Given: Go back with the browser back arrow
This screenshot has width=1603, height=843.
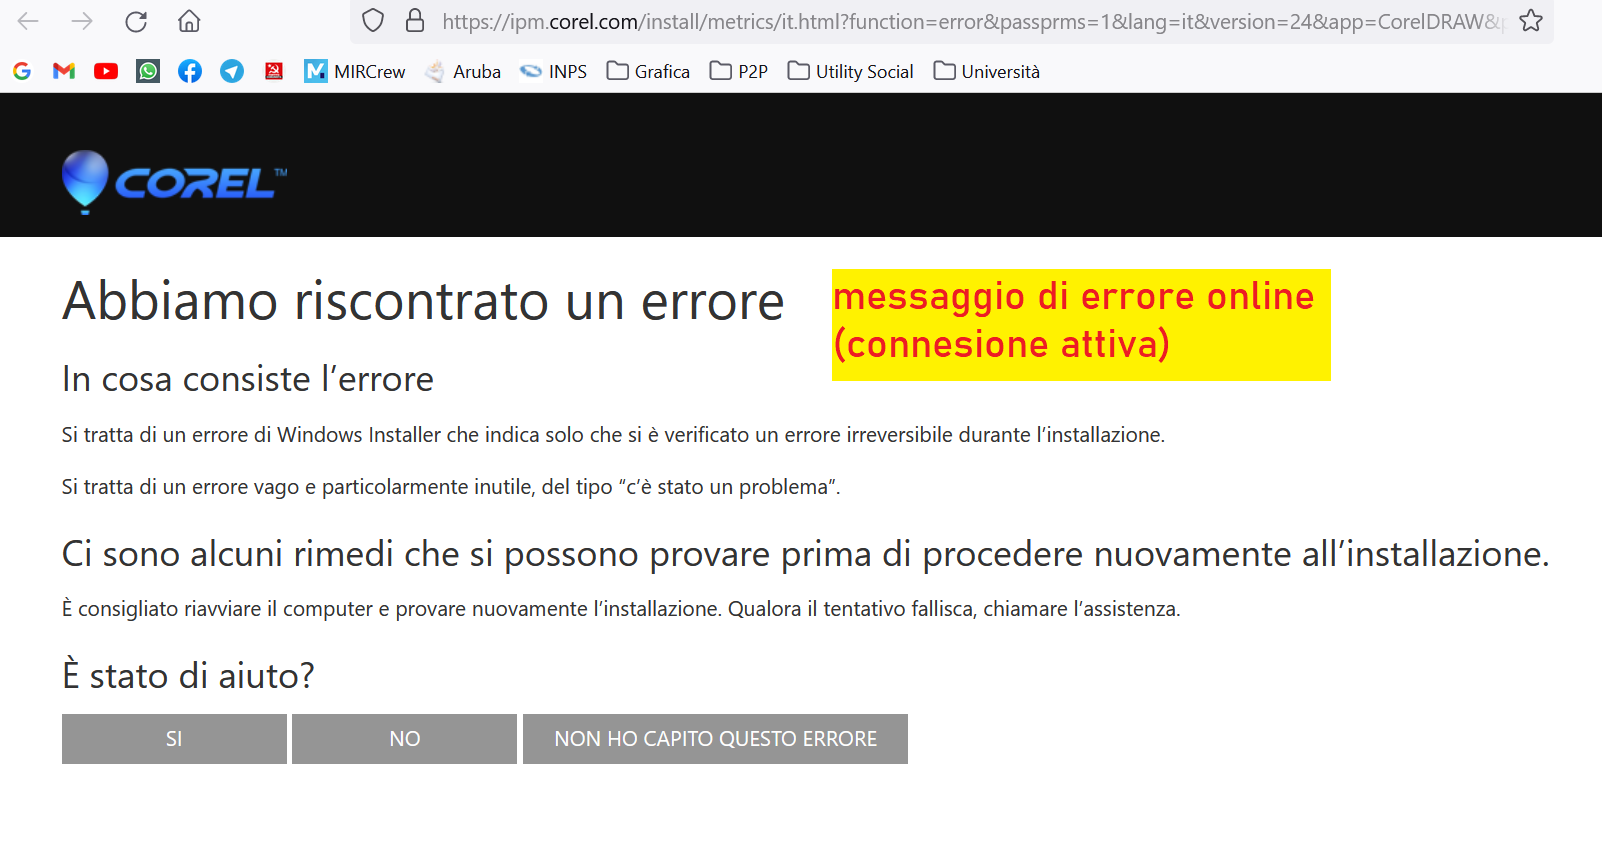Looking at the screenshot, I should pyautogui.click(x=28, y=21).
